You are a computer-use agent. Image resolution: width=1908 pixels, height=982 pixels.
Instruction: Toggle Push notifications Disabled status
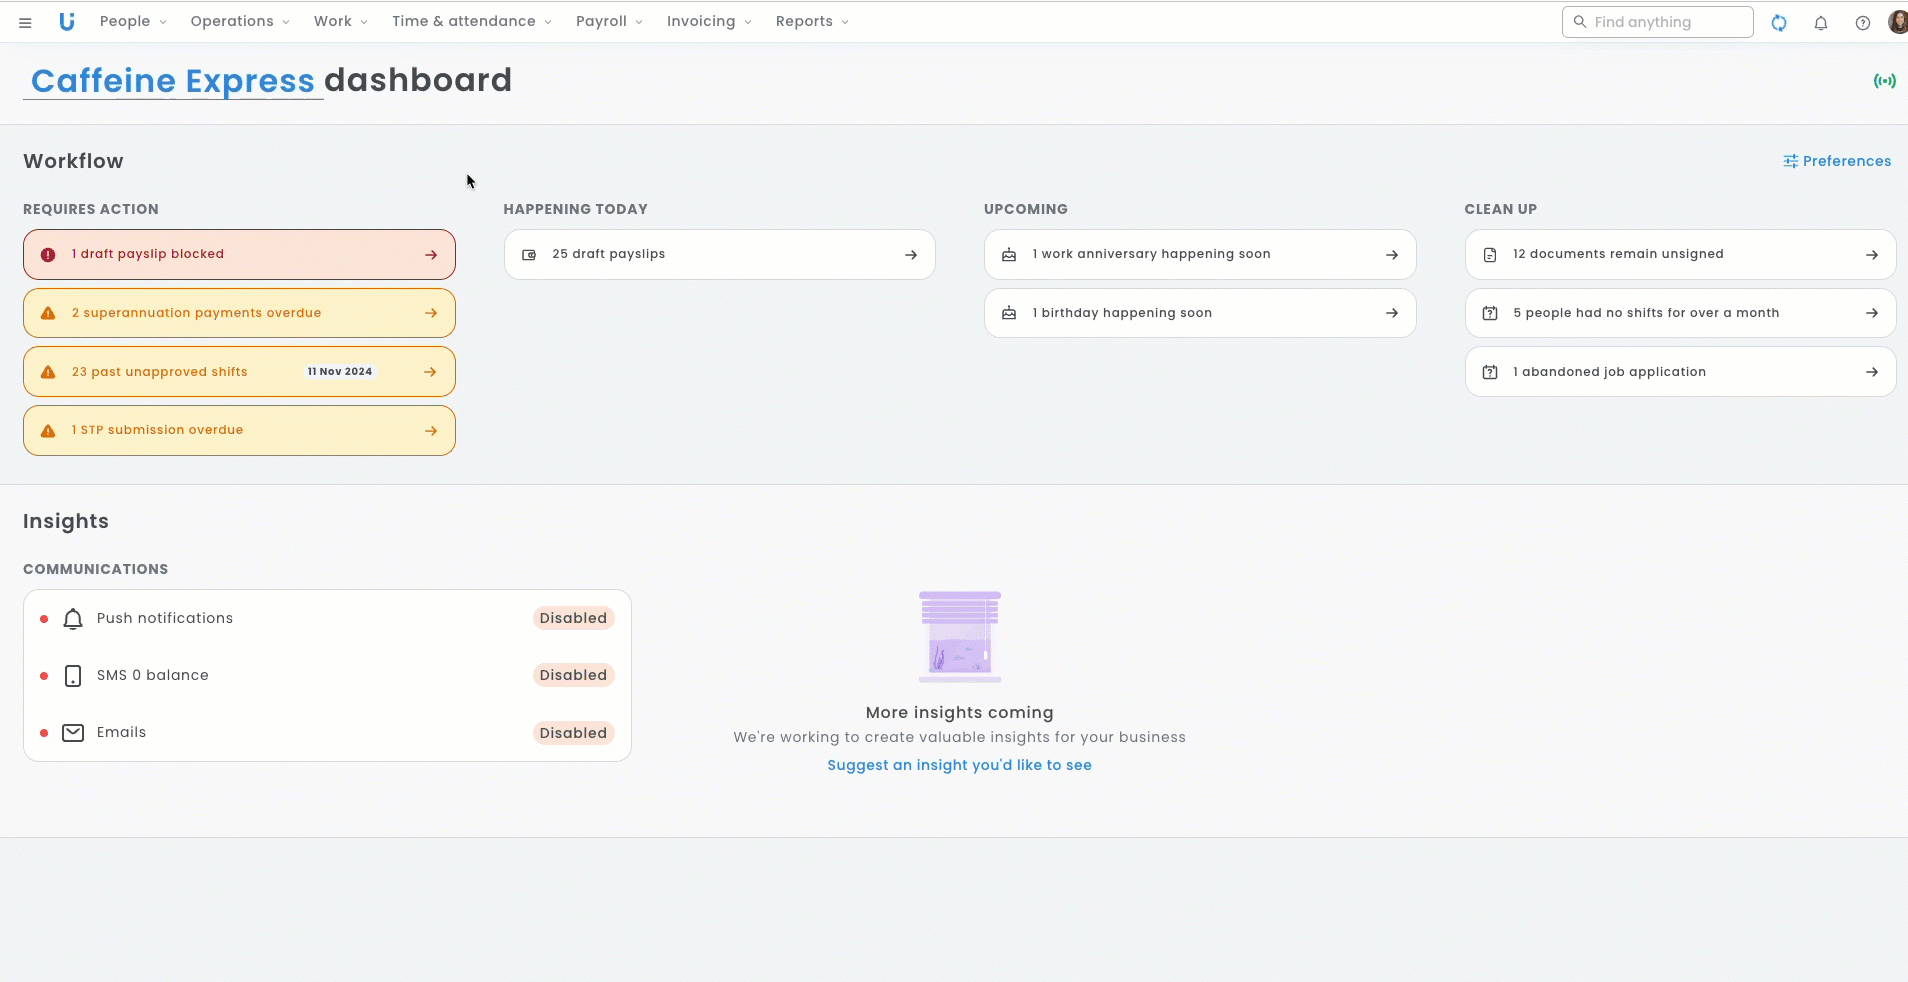(x=573, y=618)
